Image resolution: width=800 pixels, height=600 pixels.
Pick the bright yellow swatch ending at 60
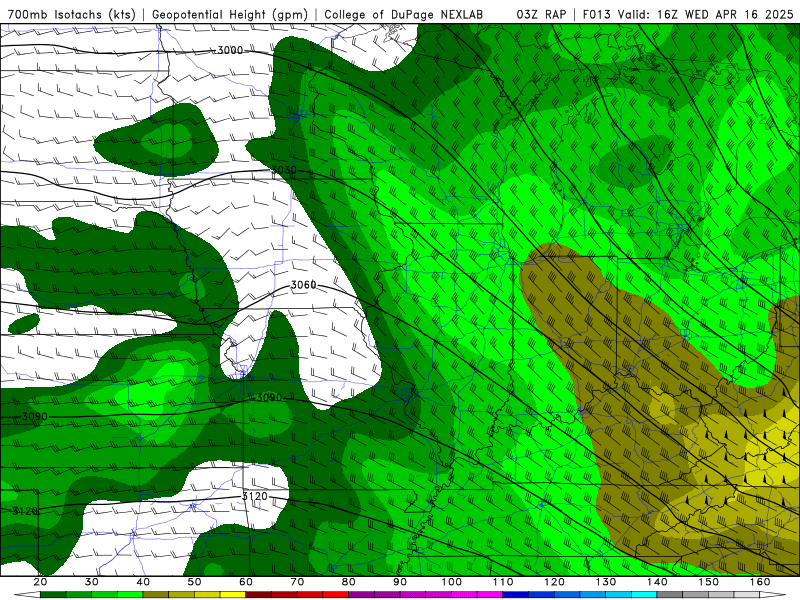click(233, 595)
